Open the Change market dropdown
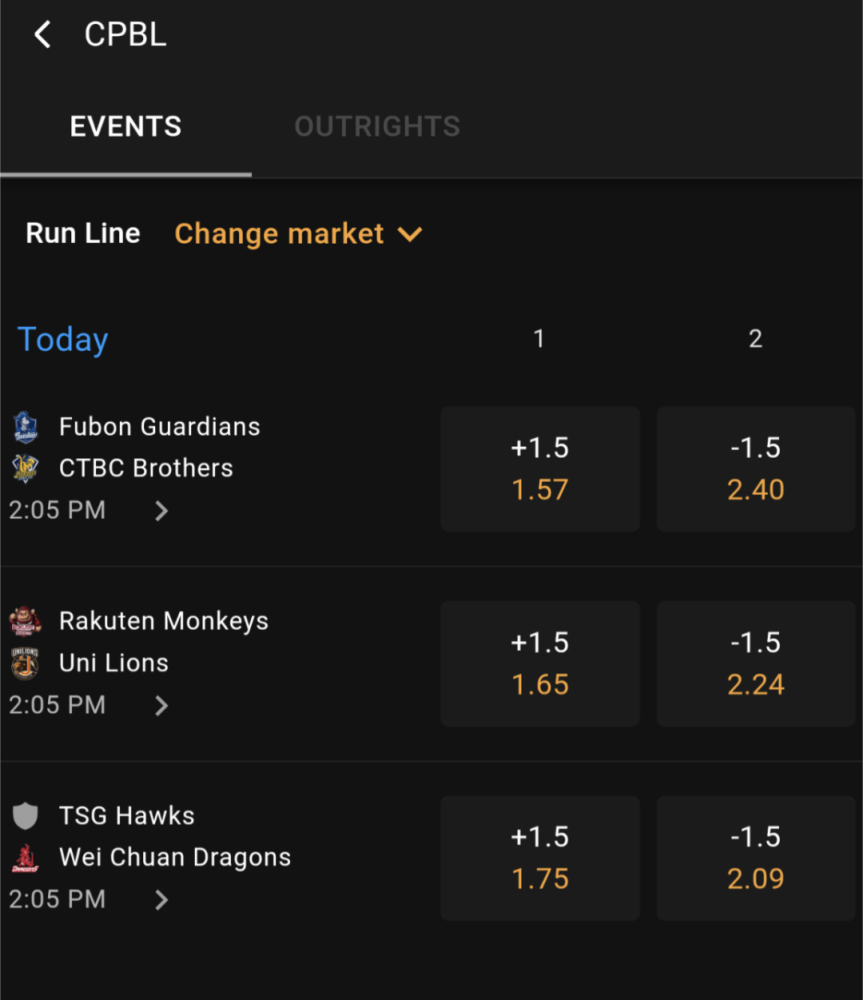Image resolution: width=863 pixels, height=1000 pixels. coord(298,233)
